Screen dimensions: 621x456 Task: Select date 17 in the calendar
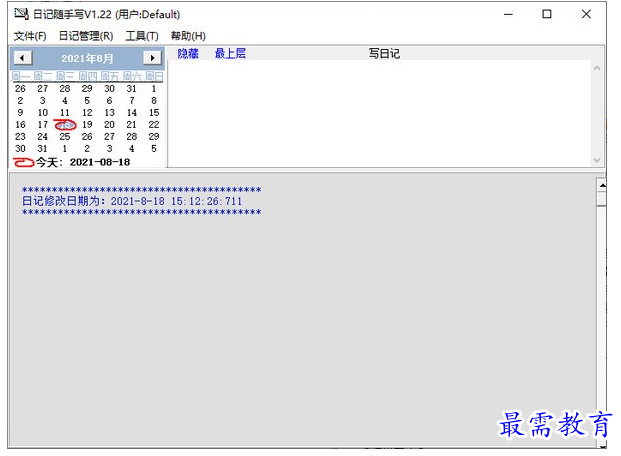43,125
